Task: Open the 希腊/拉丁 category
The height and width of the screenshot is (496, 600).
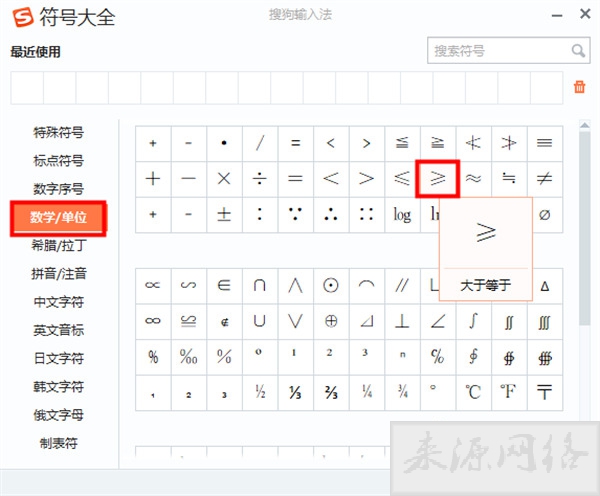Action: (59, 245)
